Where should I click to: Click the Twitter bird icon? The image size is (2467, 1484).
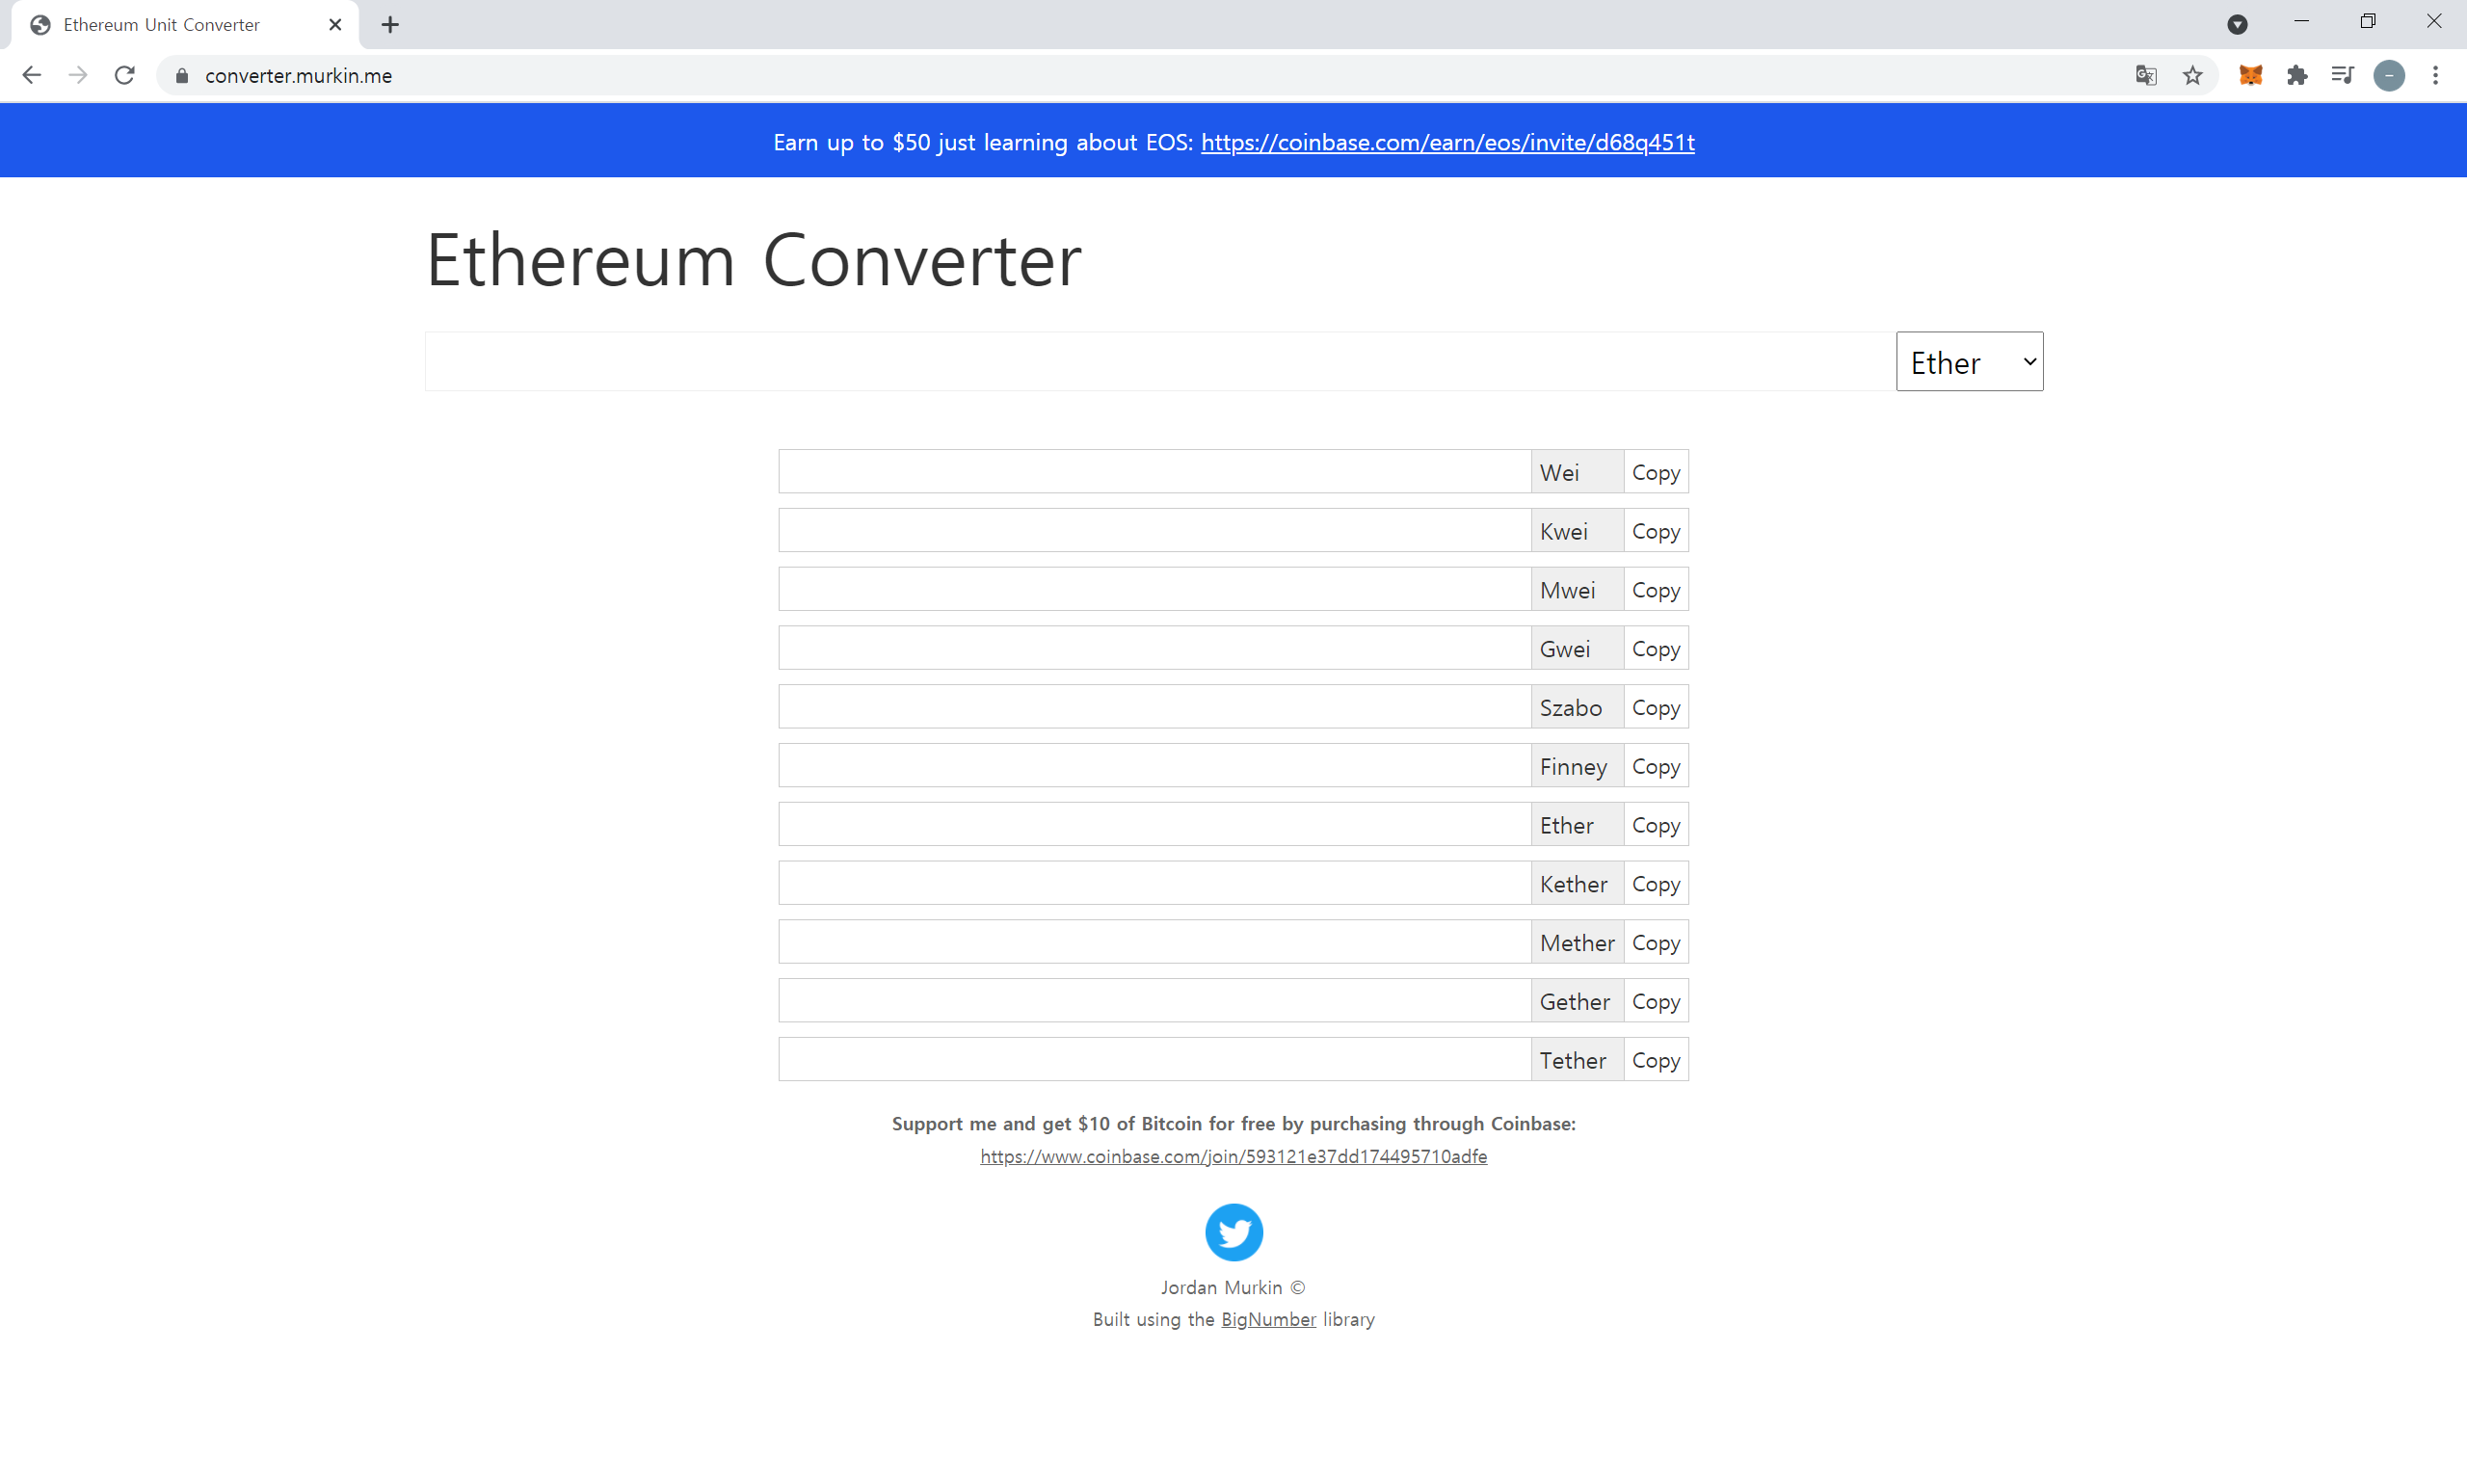pyautogui.click(x=1233, y=1232)
